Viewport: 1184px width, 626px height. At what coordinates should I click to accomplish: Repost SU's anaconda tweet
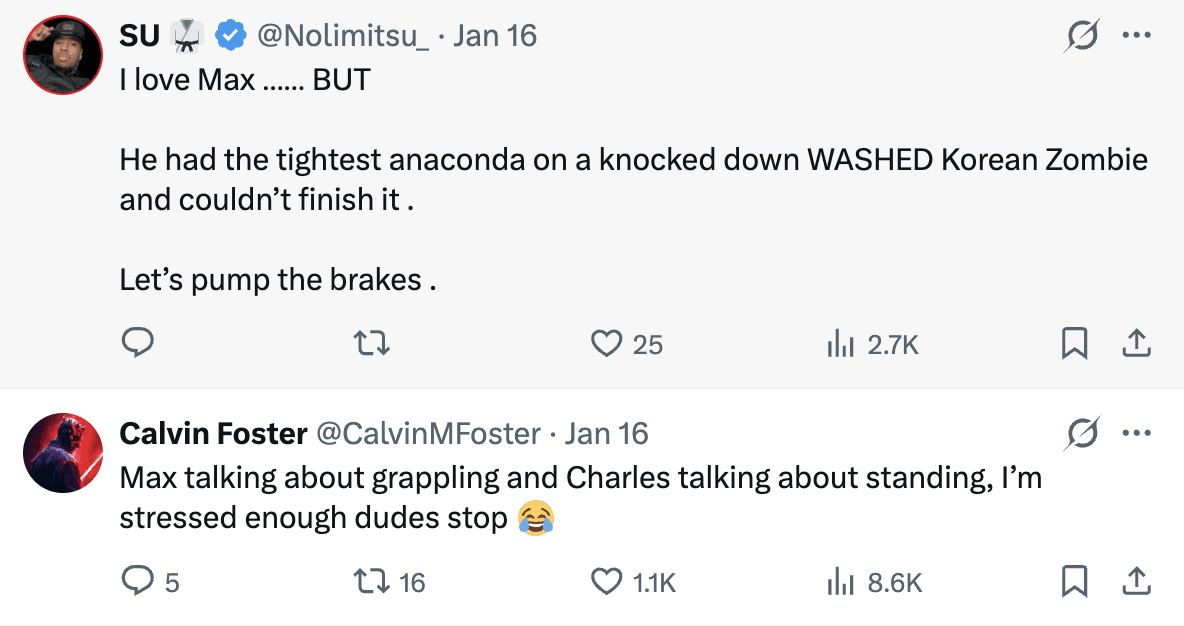(373, 344)
